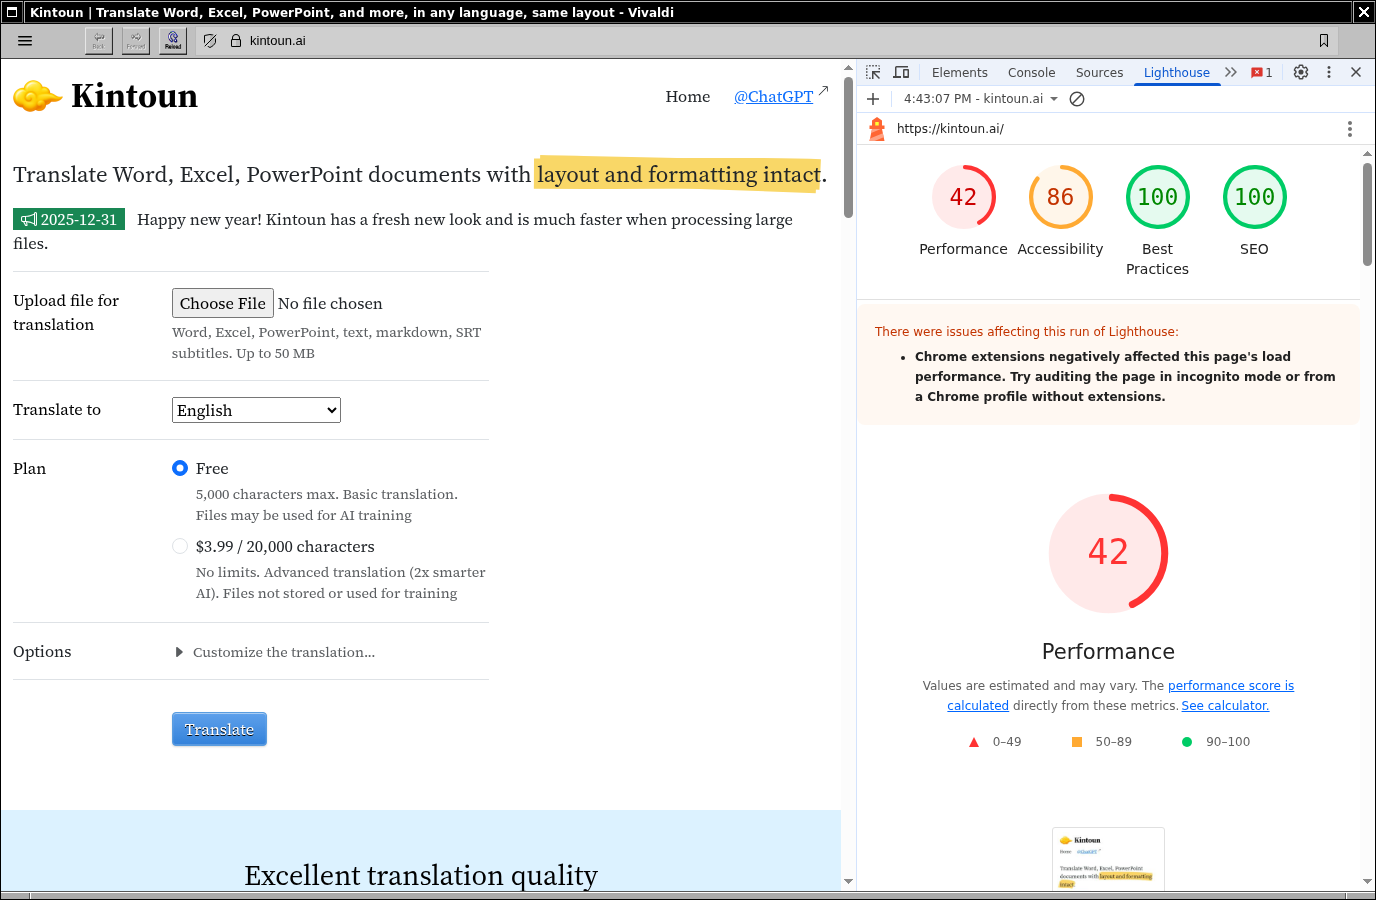Select the Free plan radio button
The width and height of the screenshot is (1376, 900).
pos(180,468)
